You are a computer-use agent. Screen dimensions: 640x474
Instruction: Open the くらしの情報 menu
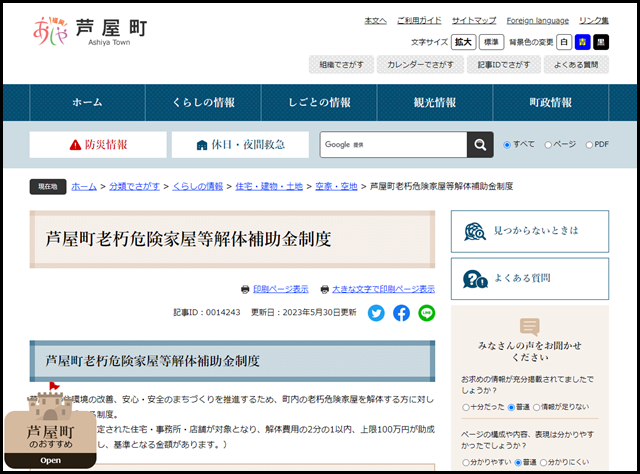pos(203,102)
